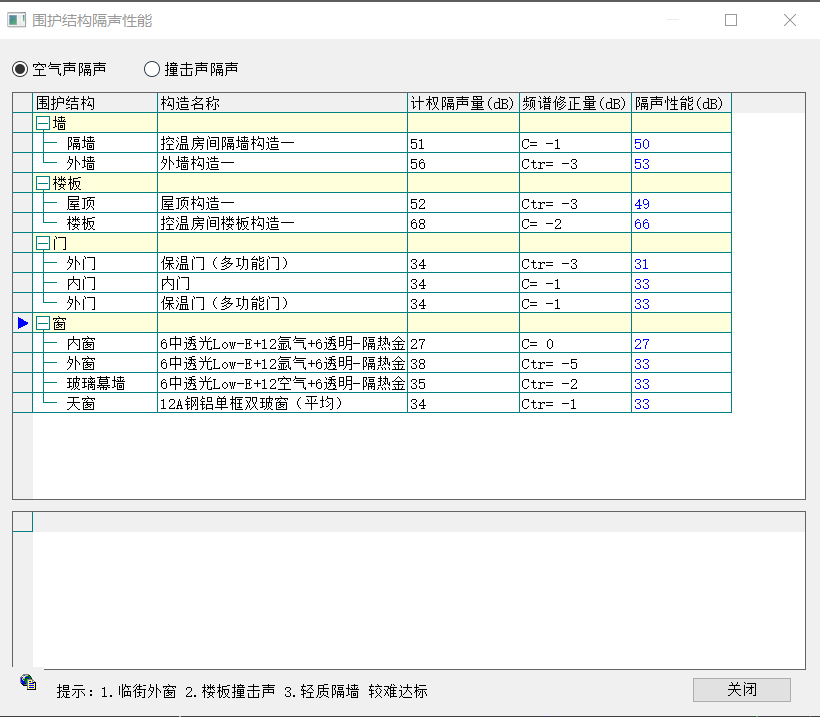Collapse the 楼板 group

coord(43,183)
